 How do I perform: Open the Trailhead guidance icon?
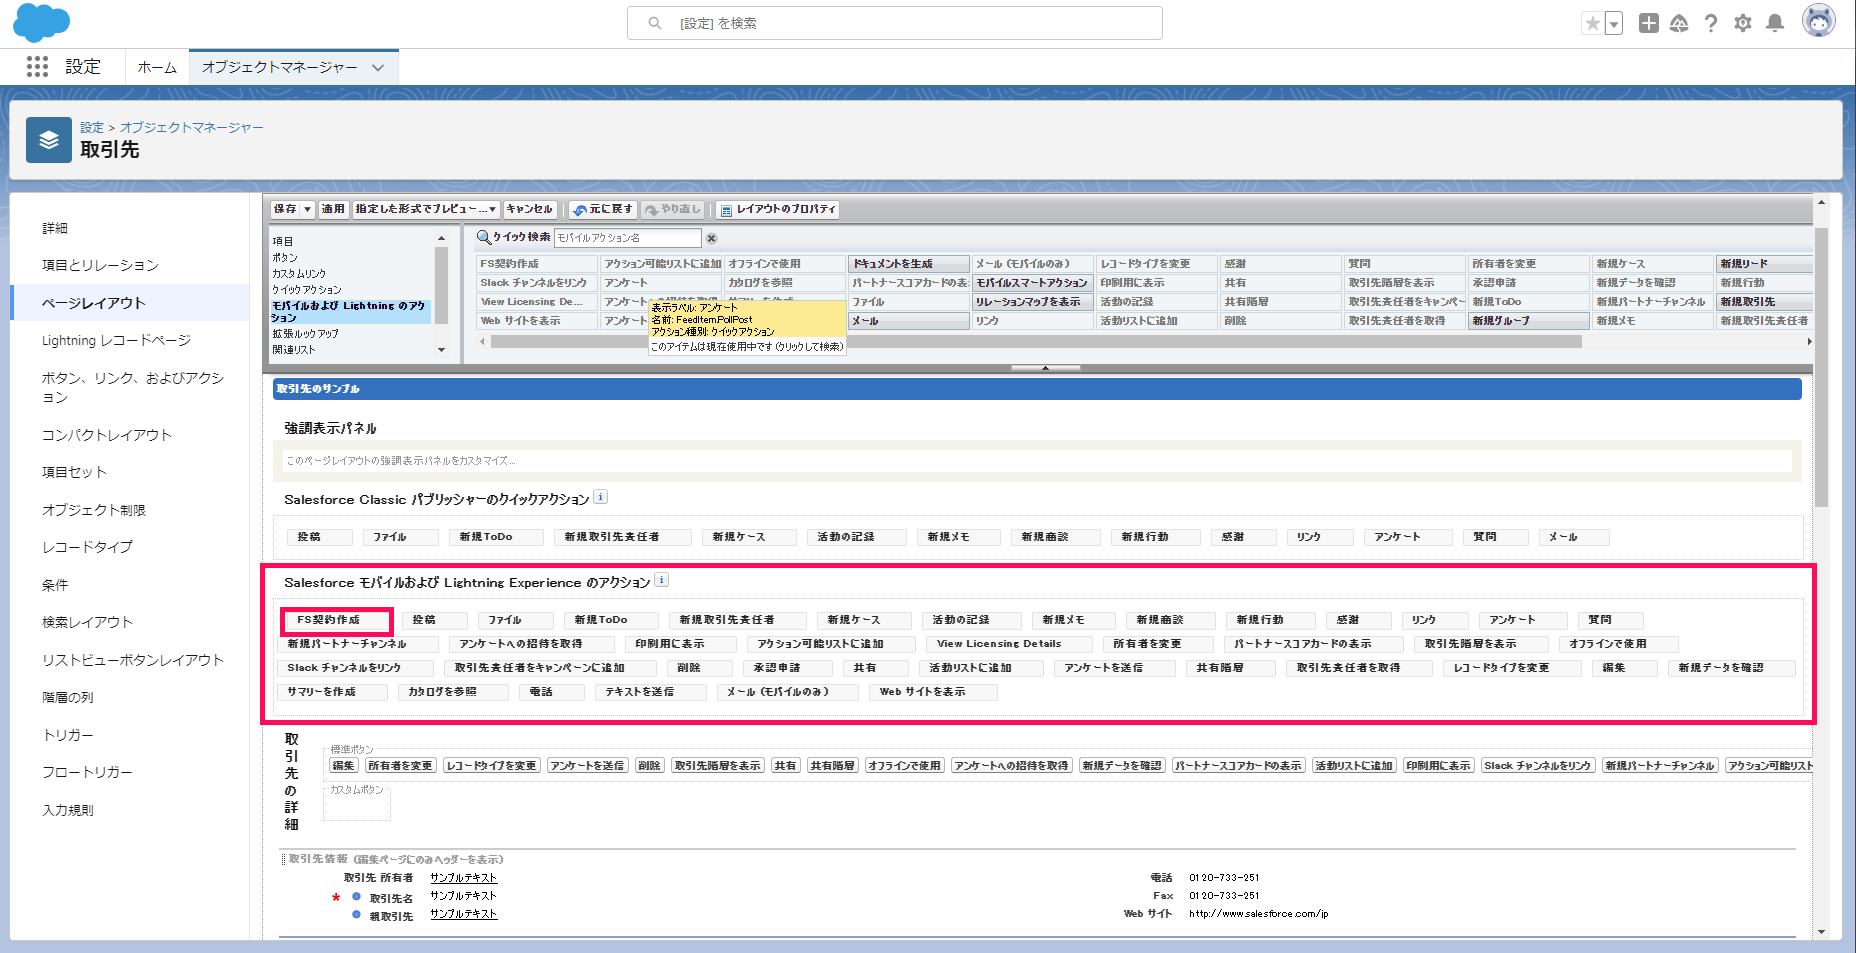pos(1679,23)
